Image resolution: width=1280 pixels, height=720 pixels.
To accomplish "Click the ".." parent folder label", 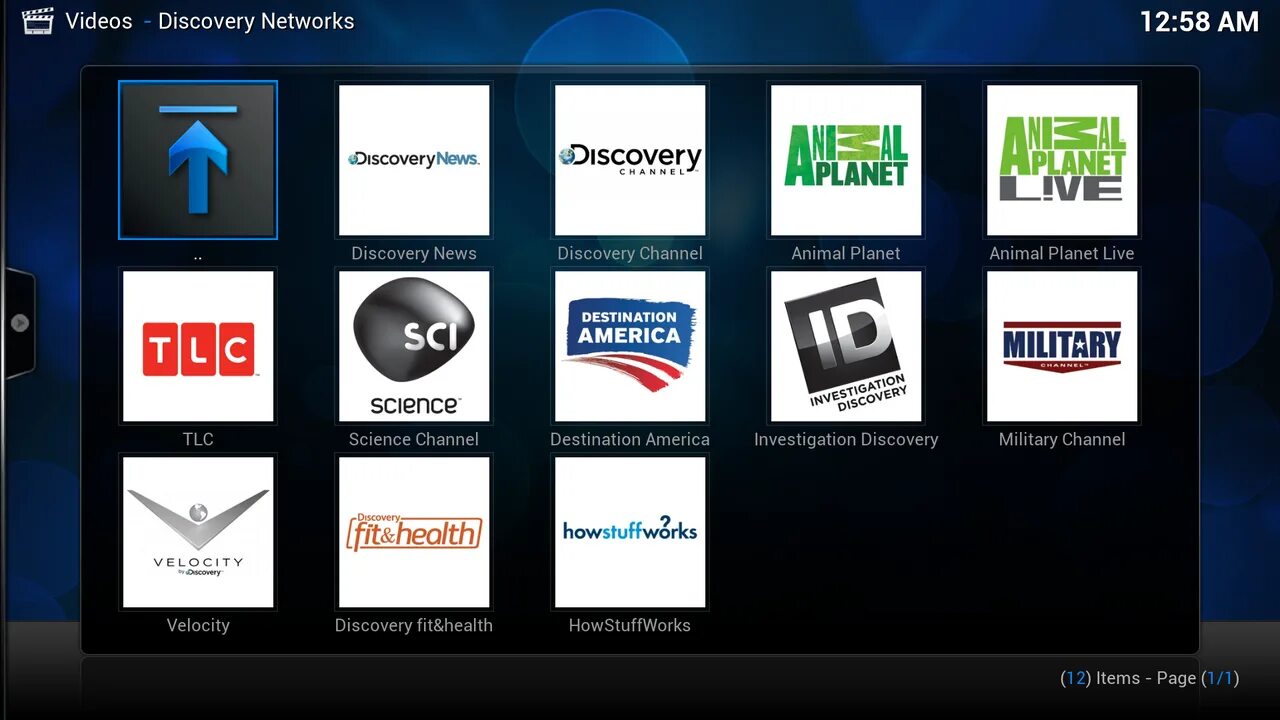I will tap(198, 256).
